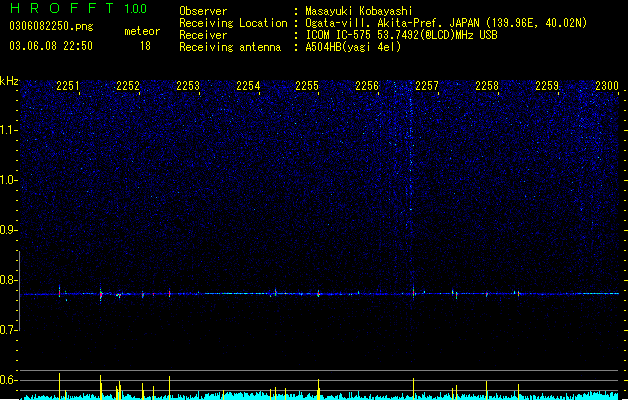The height and width of the screenshot is (400, 629).
Task: Click the 2252 time marker
Action: 128,86
